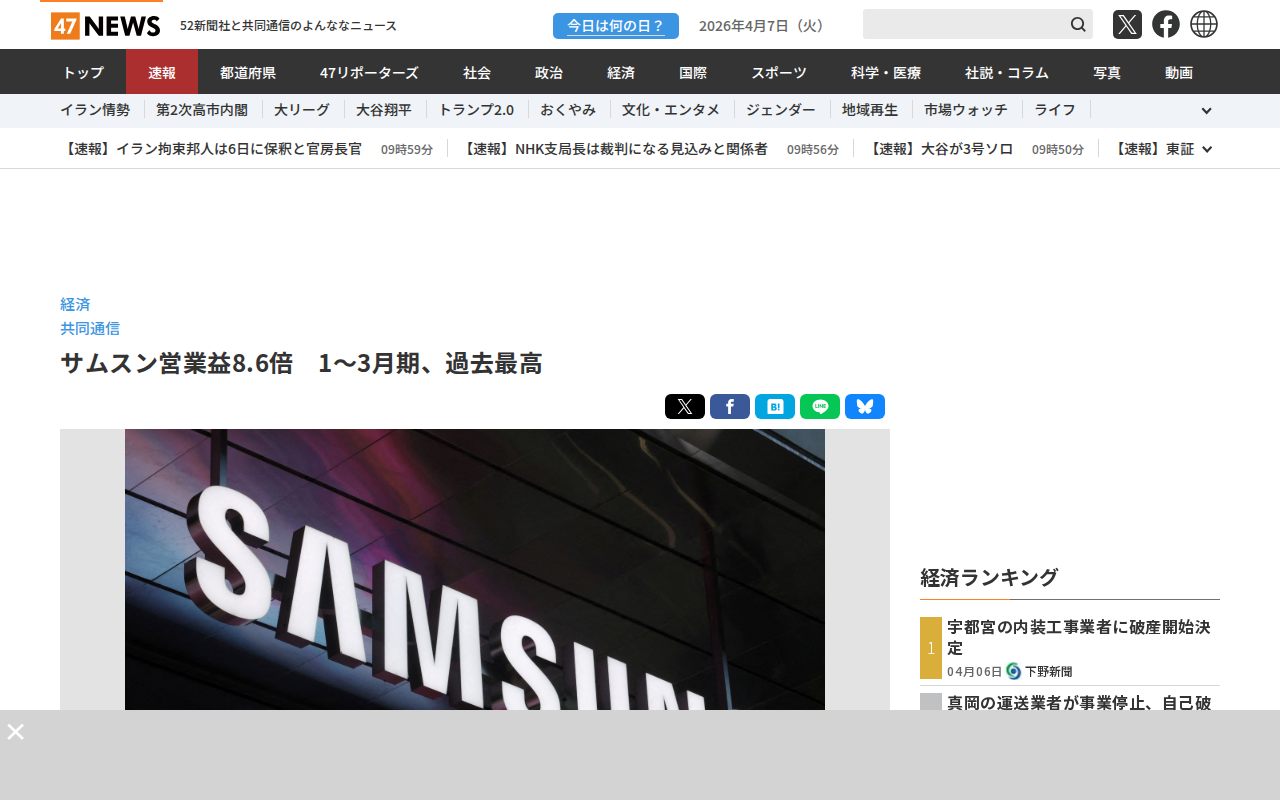
Task: Click the 今日は何の日？ button
Action: pyautogui.click(x=616, y=26)
